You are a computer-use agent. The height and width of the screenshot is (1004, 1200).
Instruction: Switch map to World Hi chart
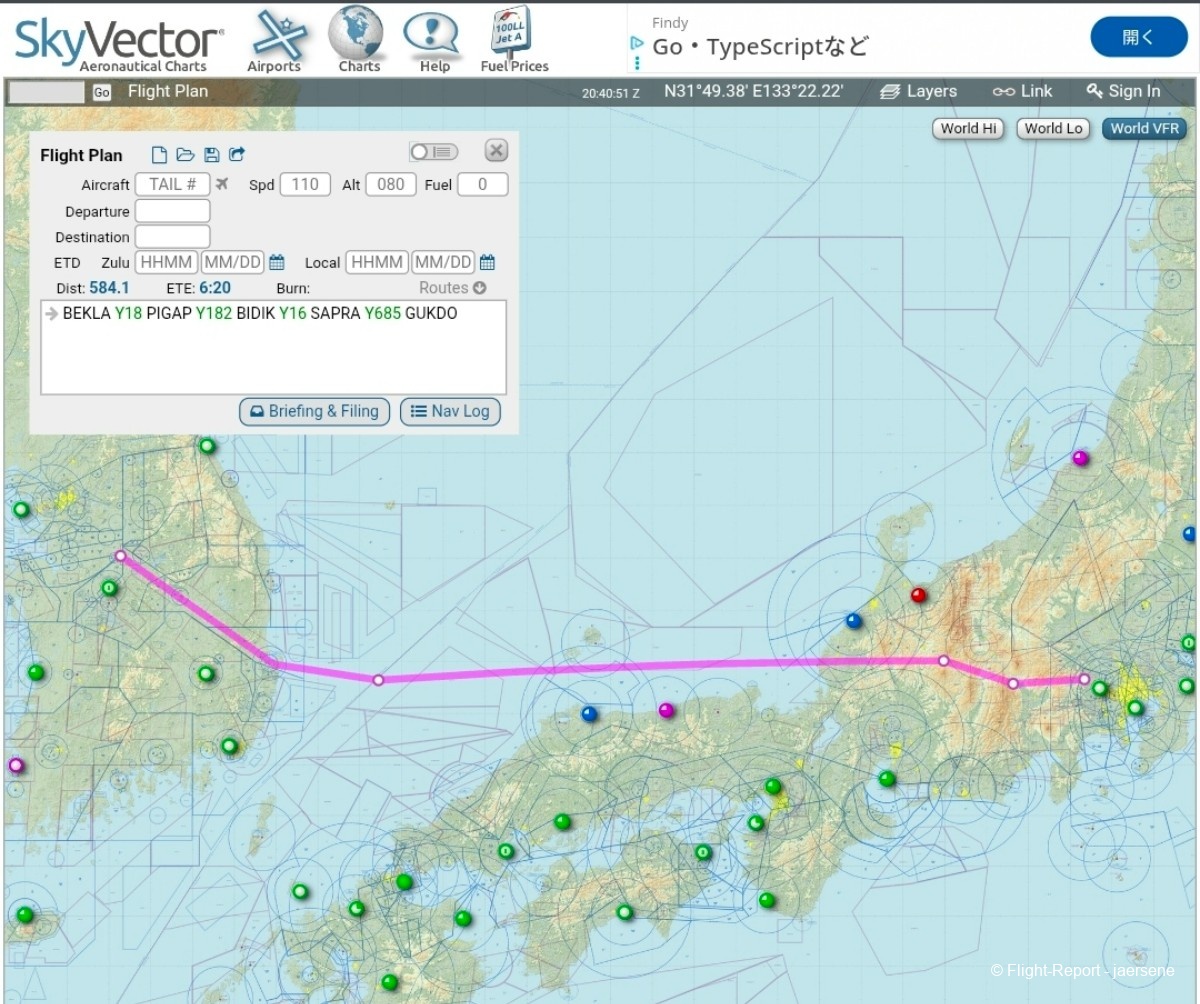click(969, 128)
